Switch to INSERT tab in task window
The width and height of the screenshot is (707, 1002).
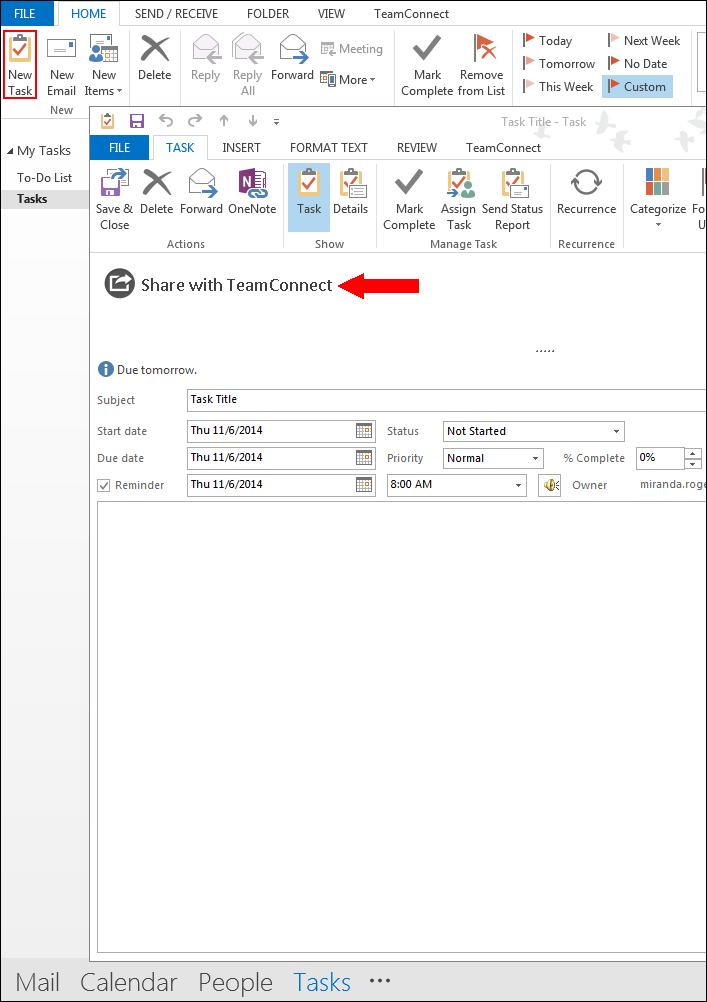(x=241, y=148)
